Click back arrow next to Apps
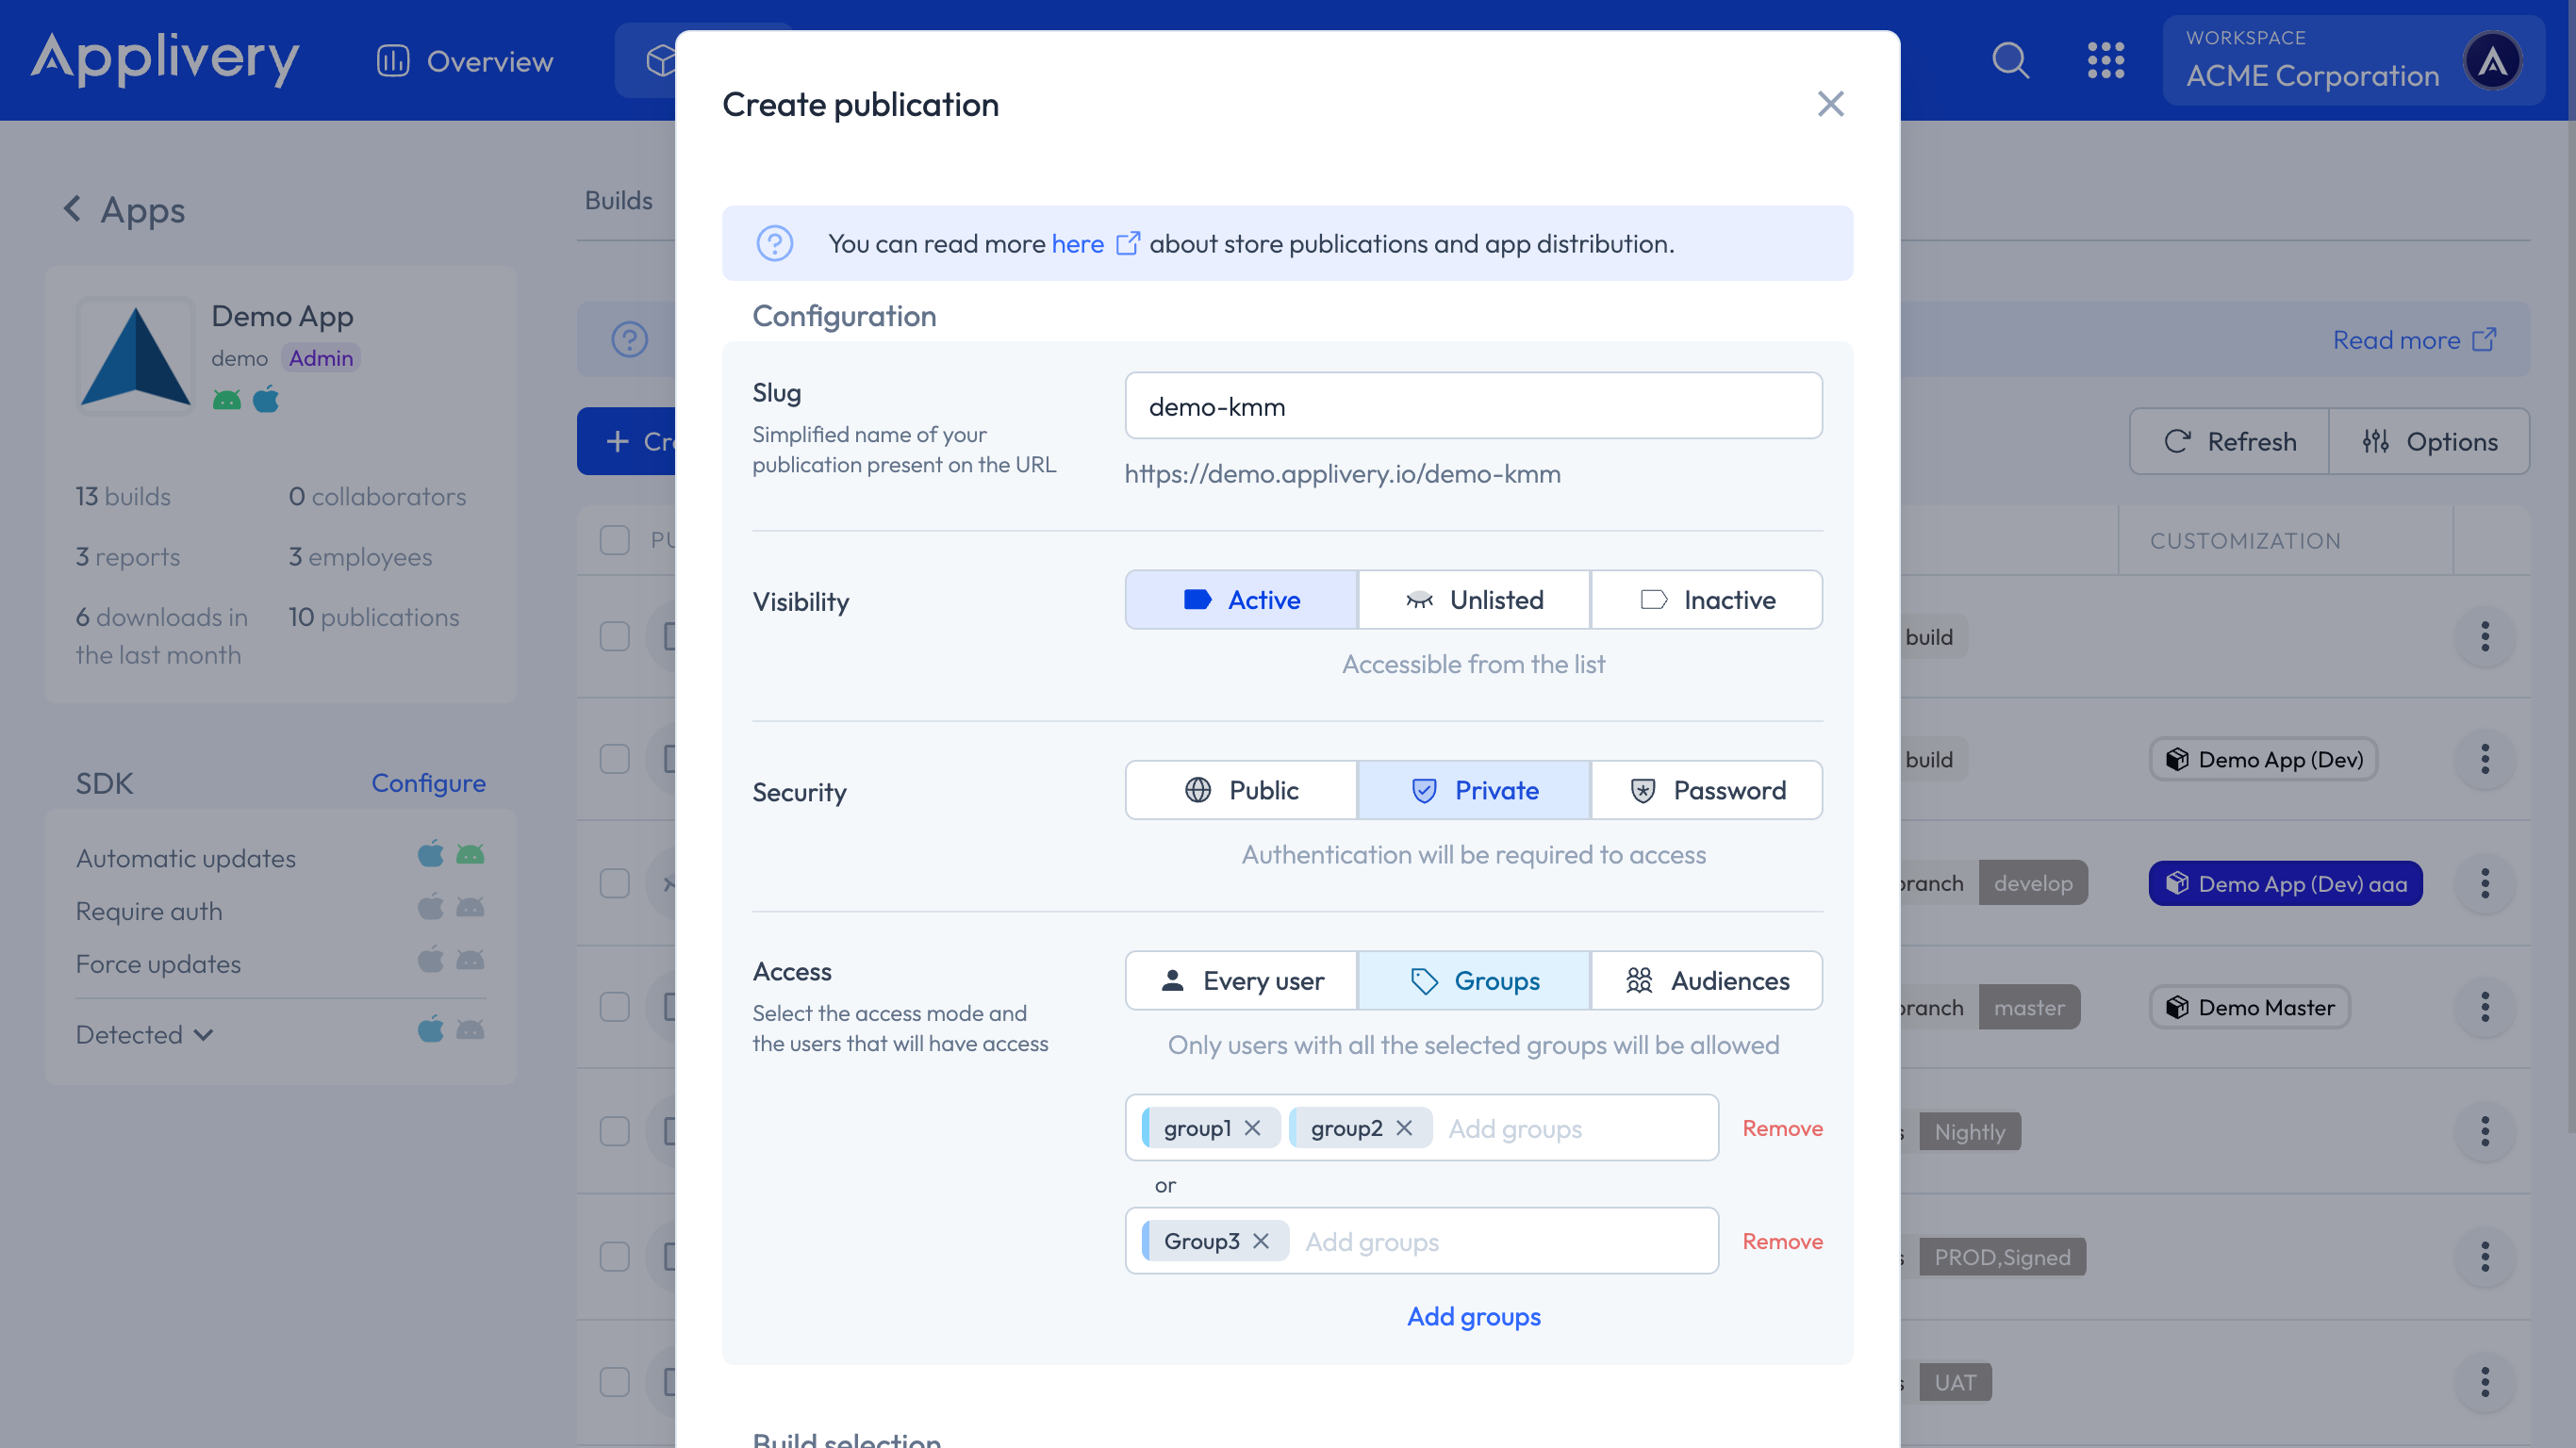Image resolution: width=2576 pixels, height=1448 pixels. pyautogui.click(x=72, y=209)
